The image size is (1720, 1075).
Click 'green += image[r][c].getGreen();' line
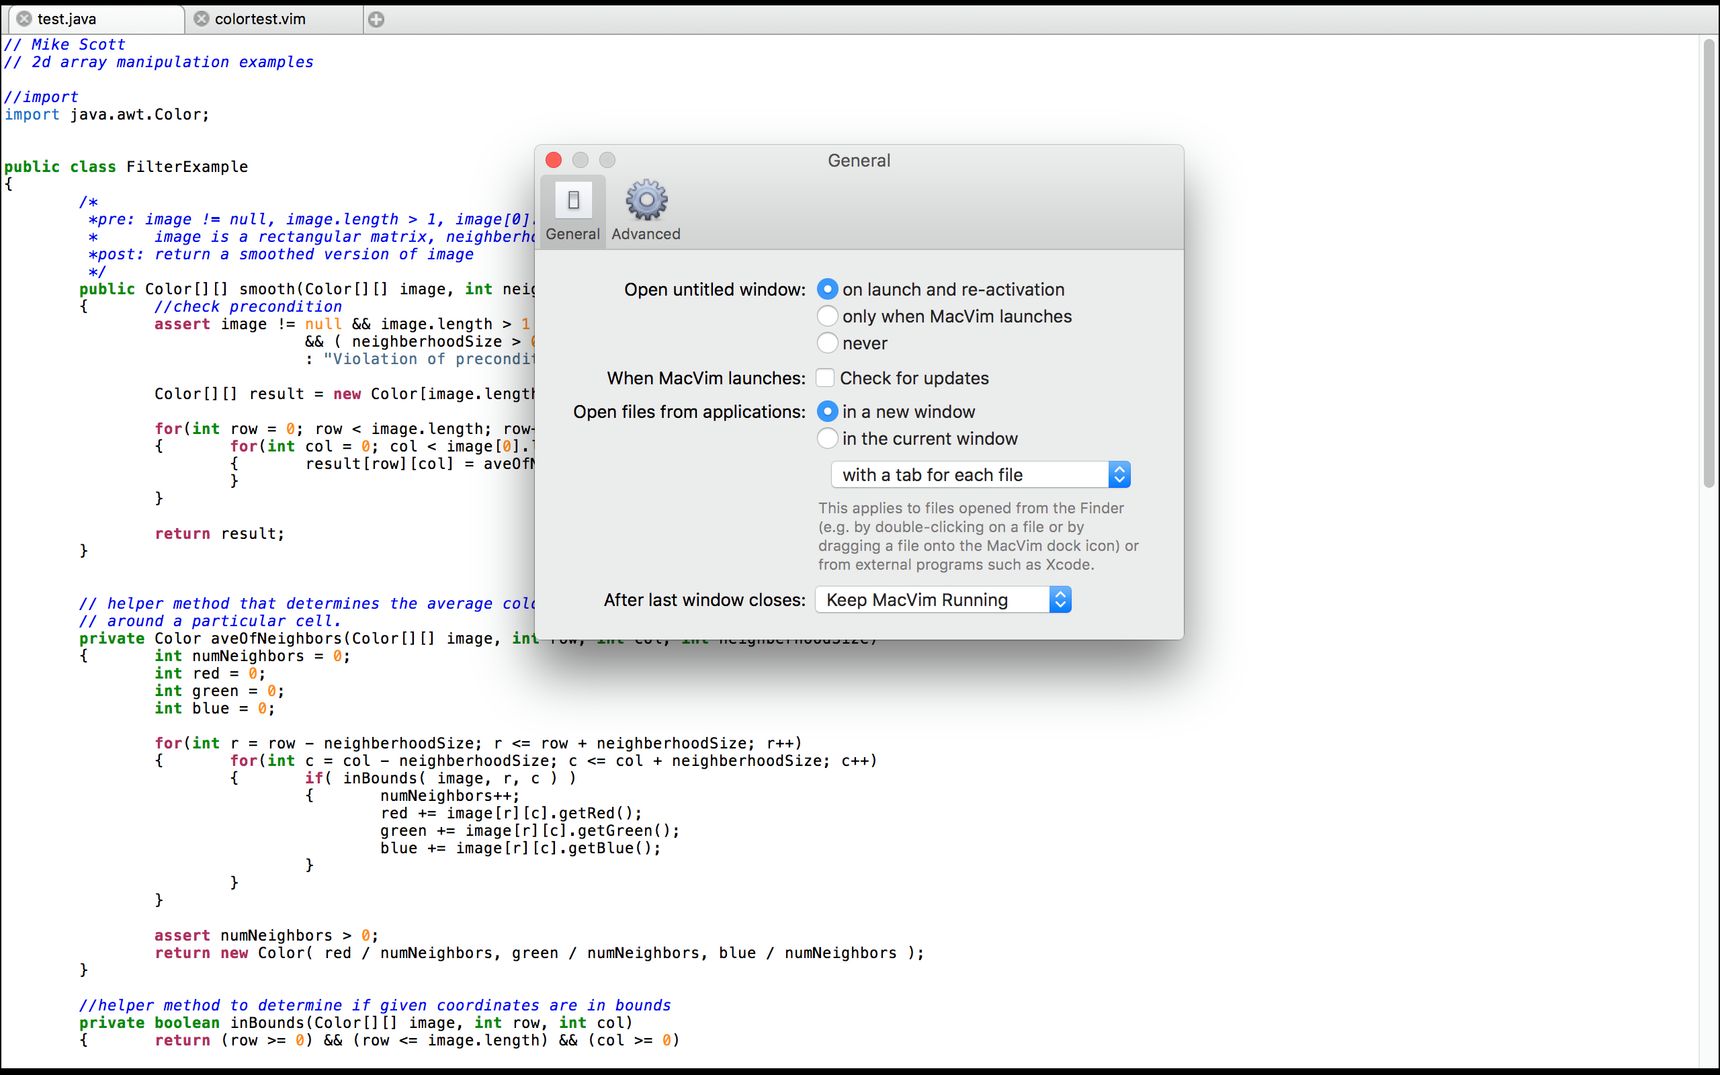point(530,831)
